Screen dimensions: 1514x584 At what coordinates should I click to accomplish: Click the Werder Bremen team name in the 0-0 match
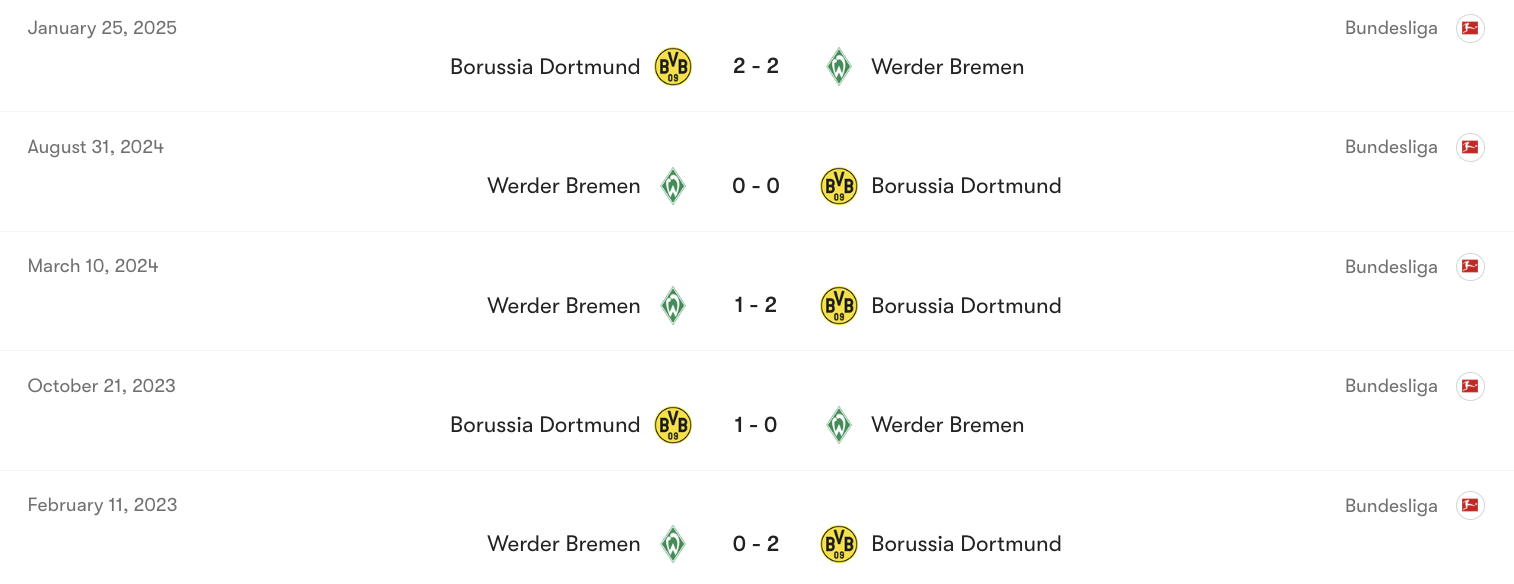point(564,186)
